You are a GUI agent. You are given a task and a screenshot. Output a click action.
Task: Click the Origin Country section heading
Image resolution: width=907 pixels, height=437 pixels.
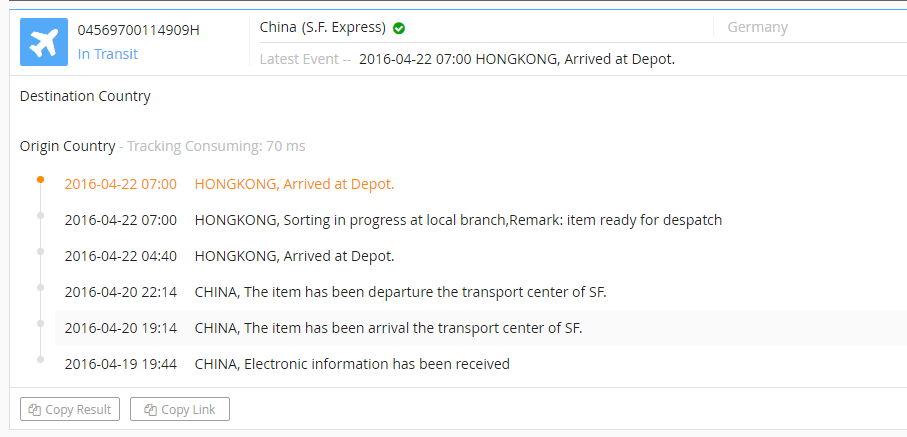[67, 146]
